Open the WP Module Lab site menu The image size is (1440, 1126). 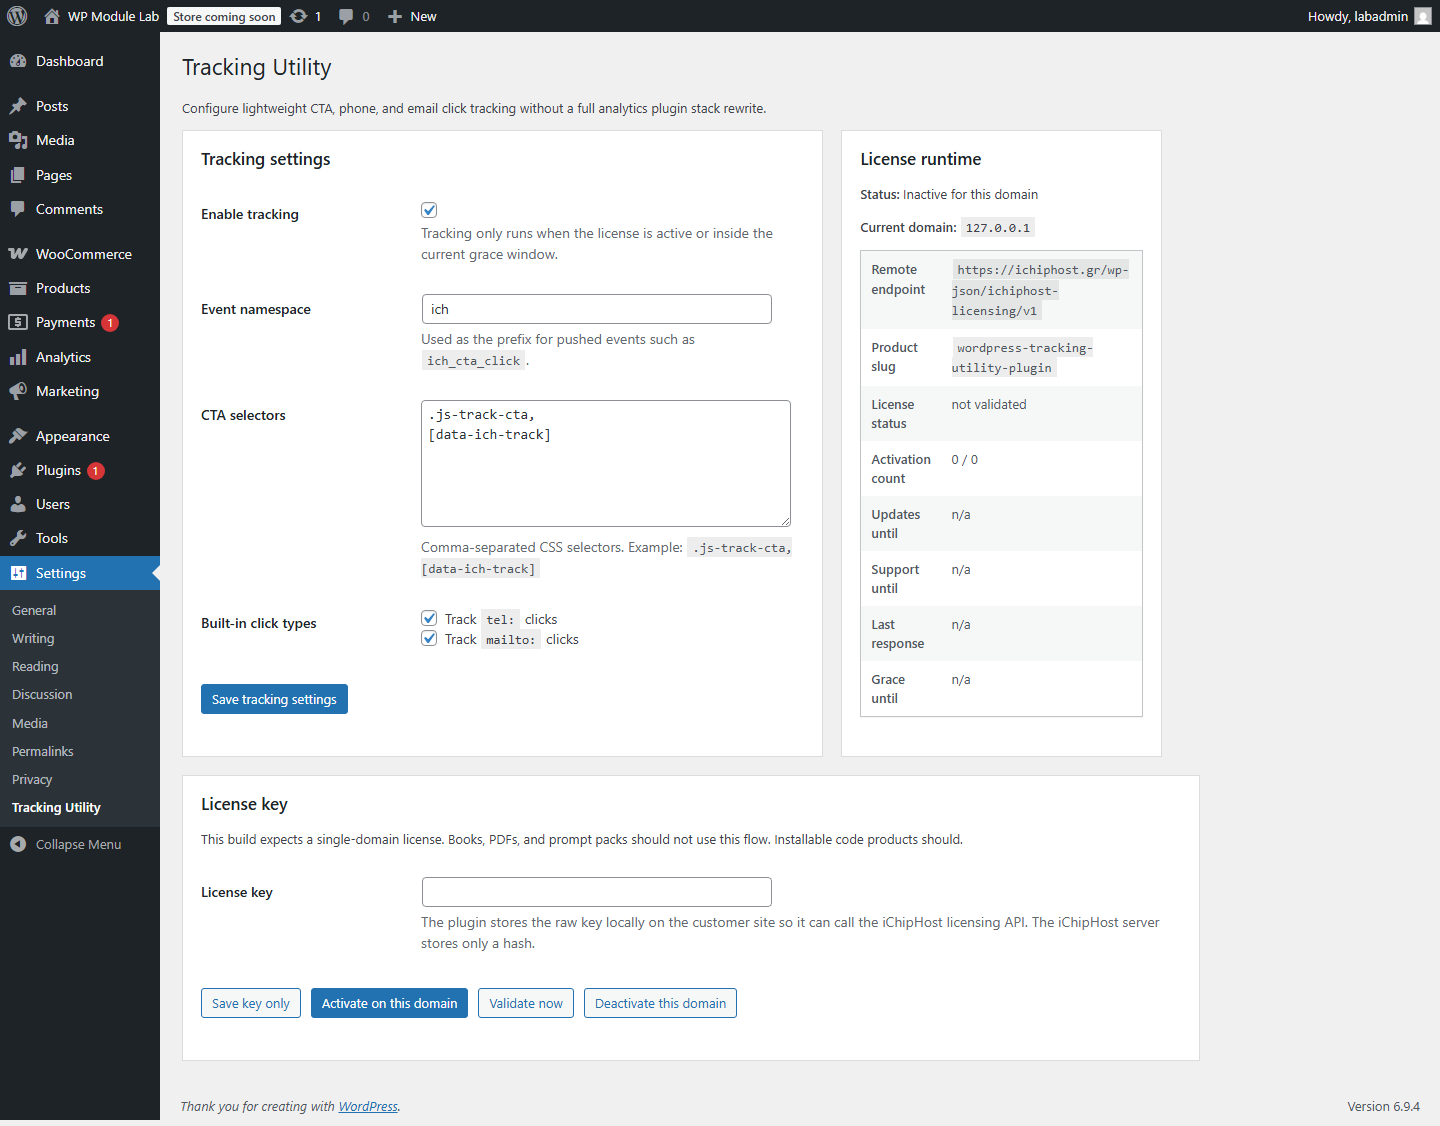click(x=102, y=16)
